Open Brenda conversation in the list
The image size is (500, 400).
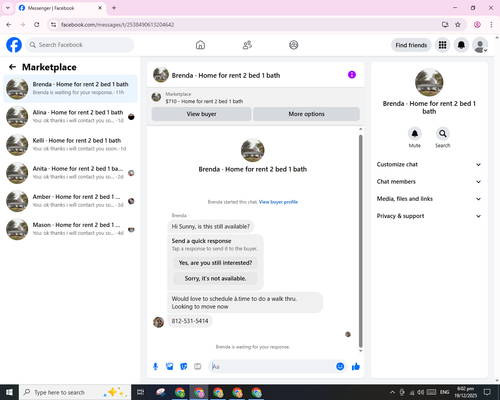coord(70,89)
